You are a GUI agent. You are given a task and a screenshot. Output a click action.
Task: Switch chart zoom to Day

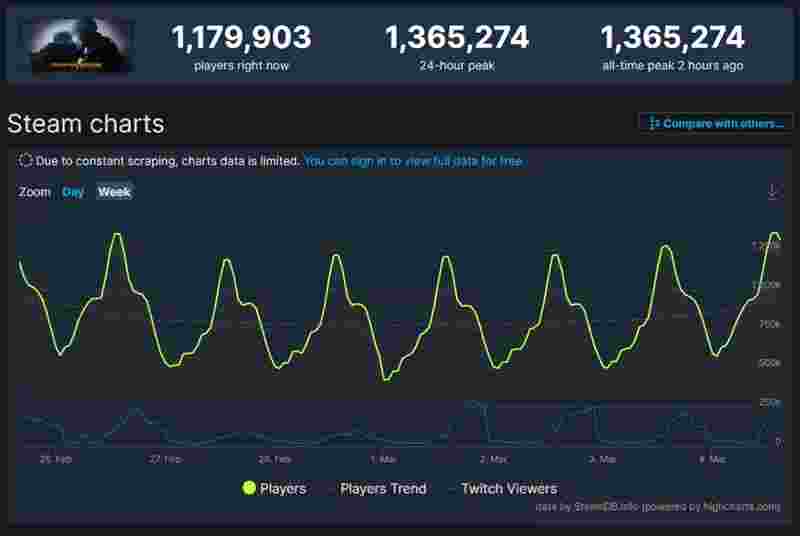coord(72,192)
